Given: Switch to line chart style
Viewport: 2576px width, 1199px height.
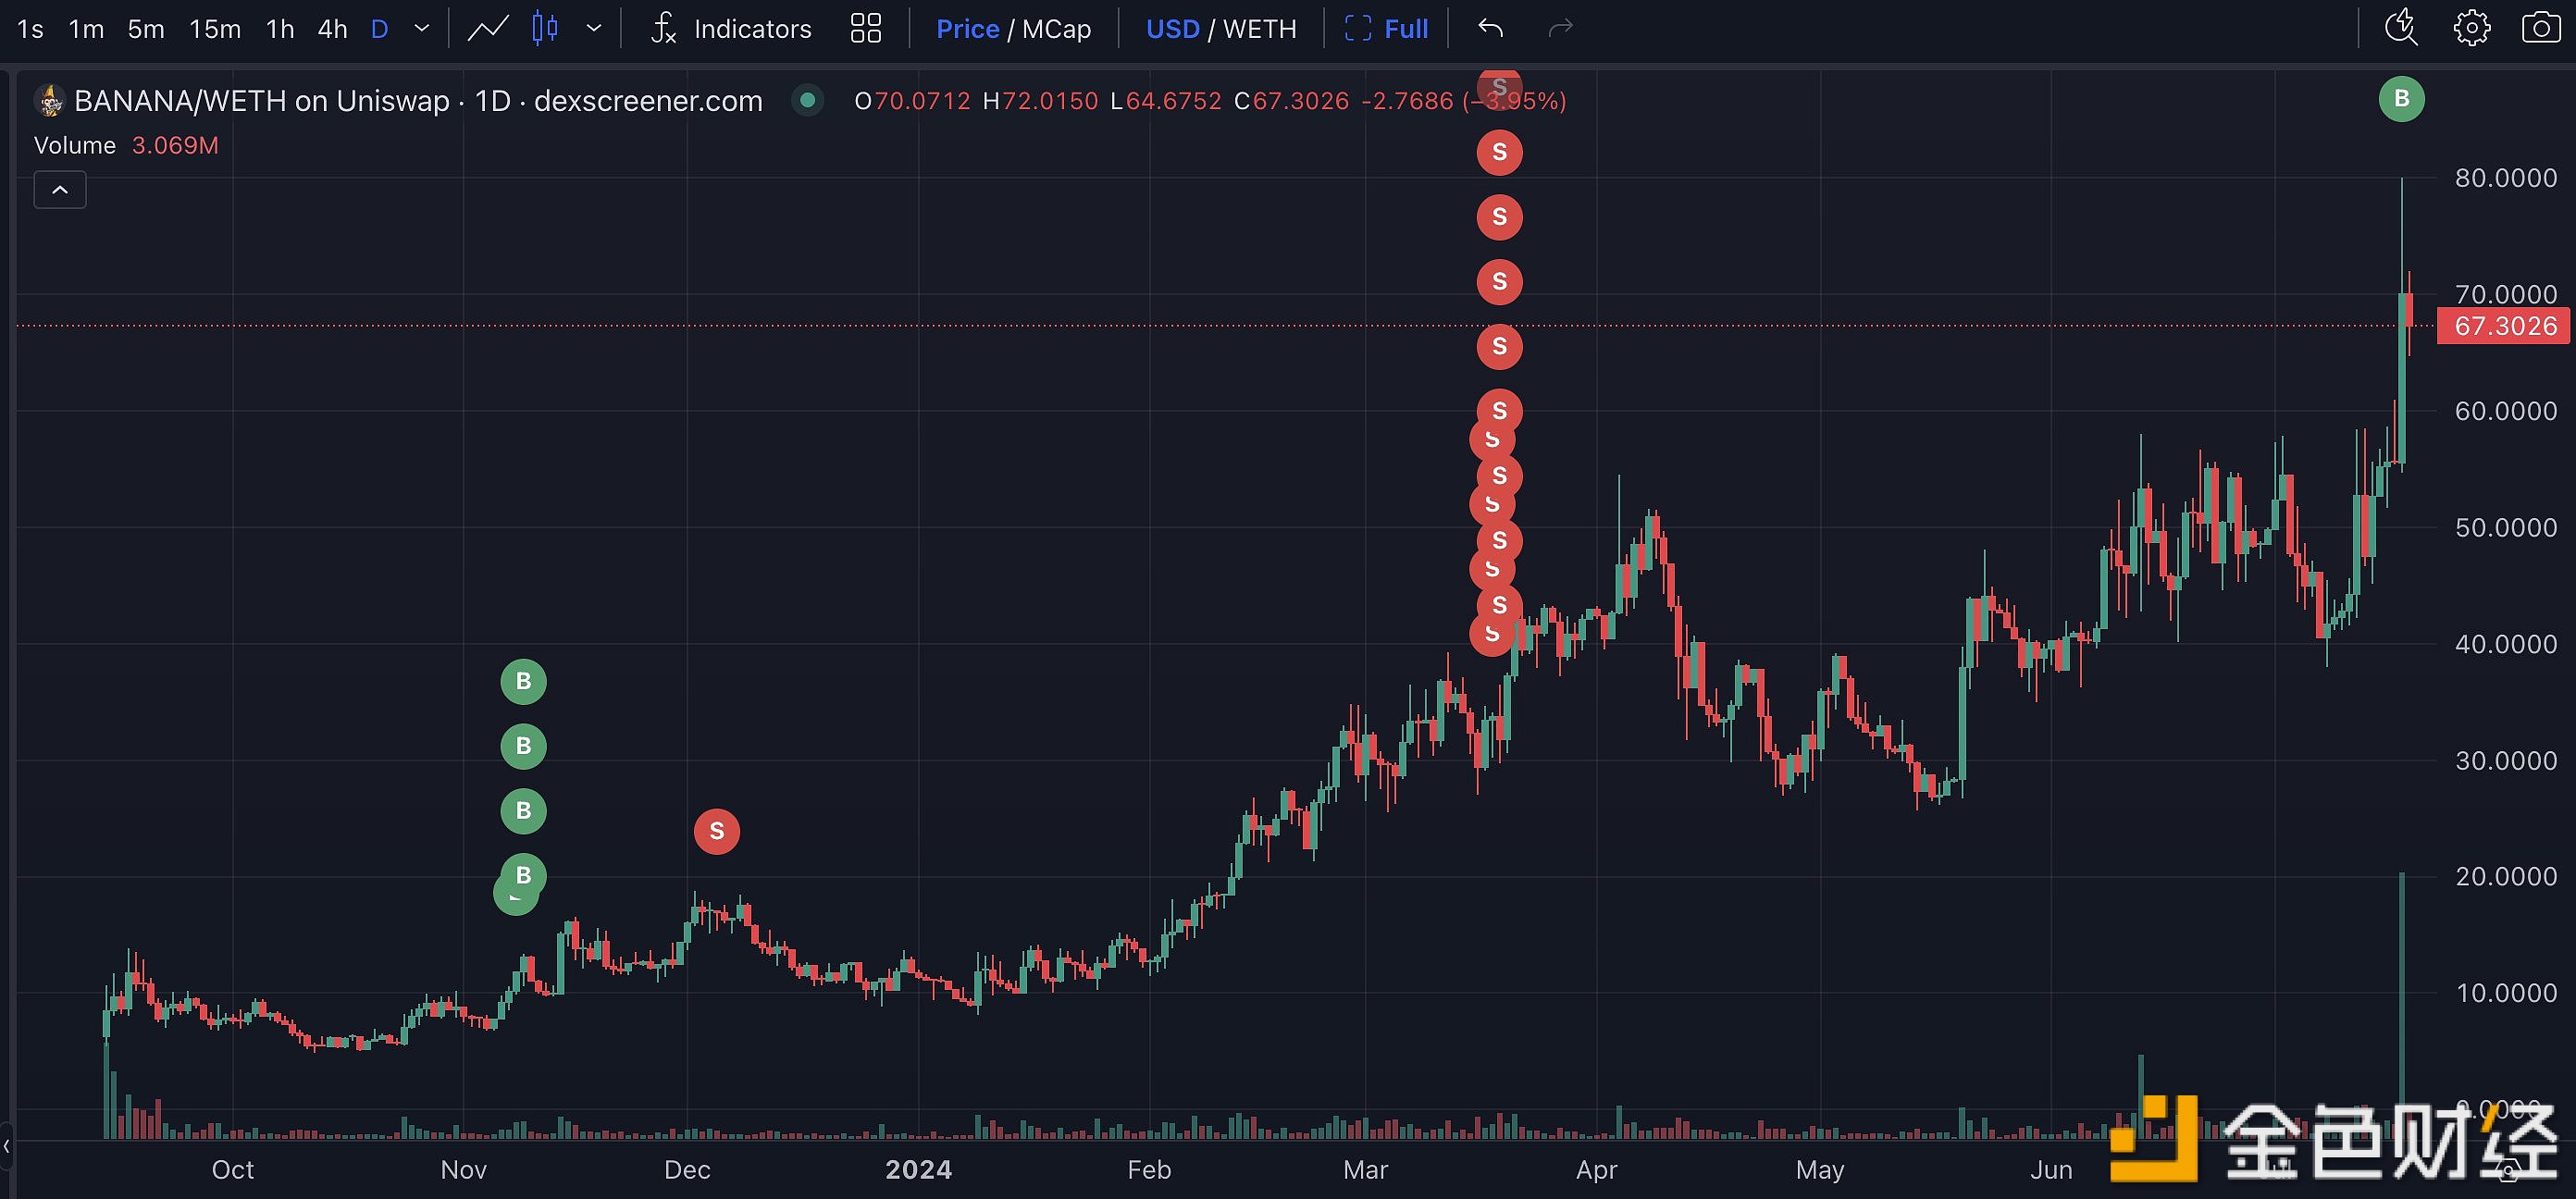Looking at the screenshot, I should tap(488, 29).
